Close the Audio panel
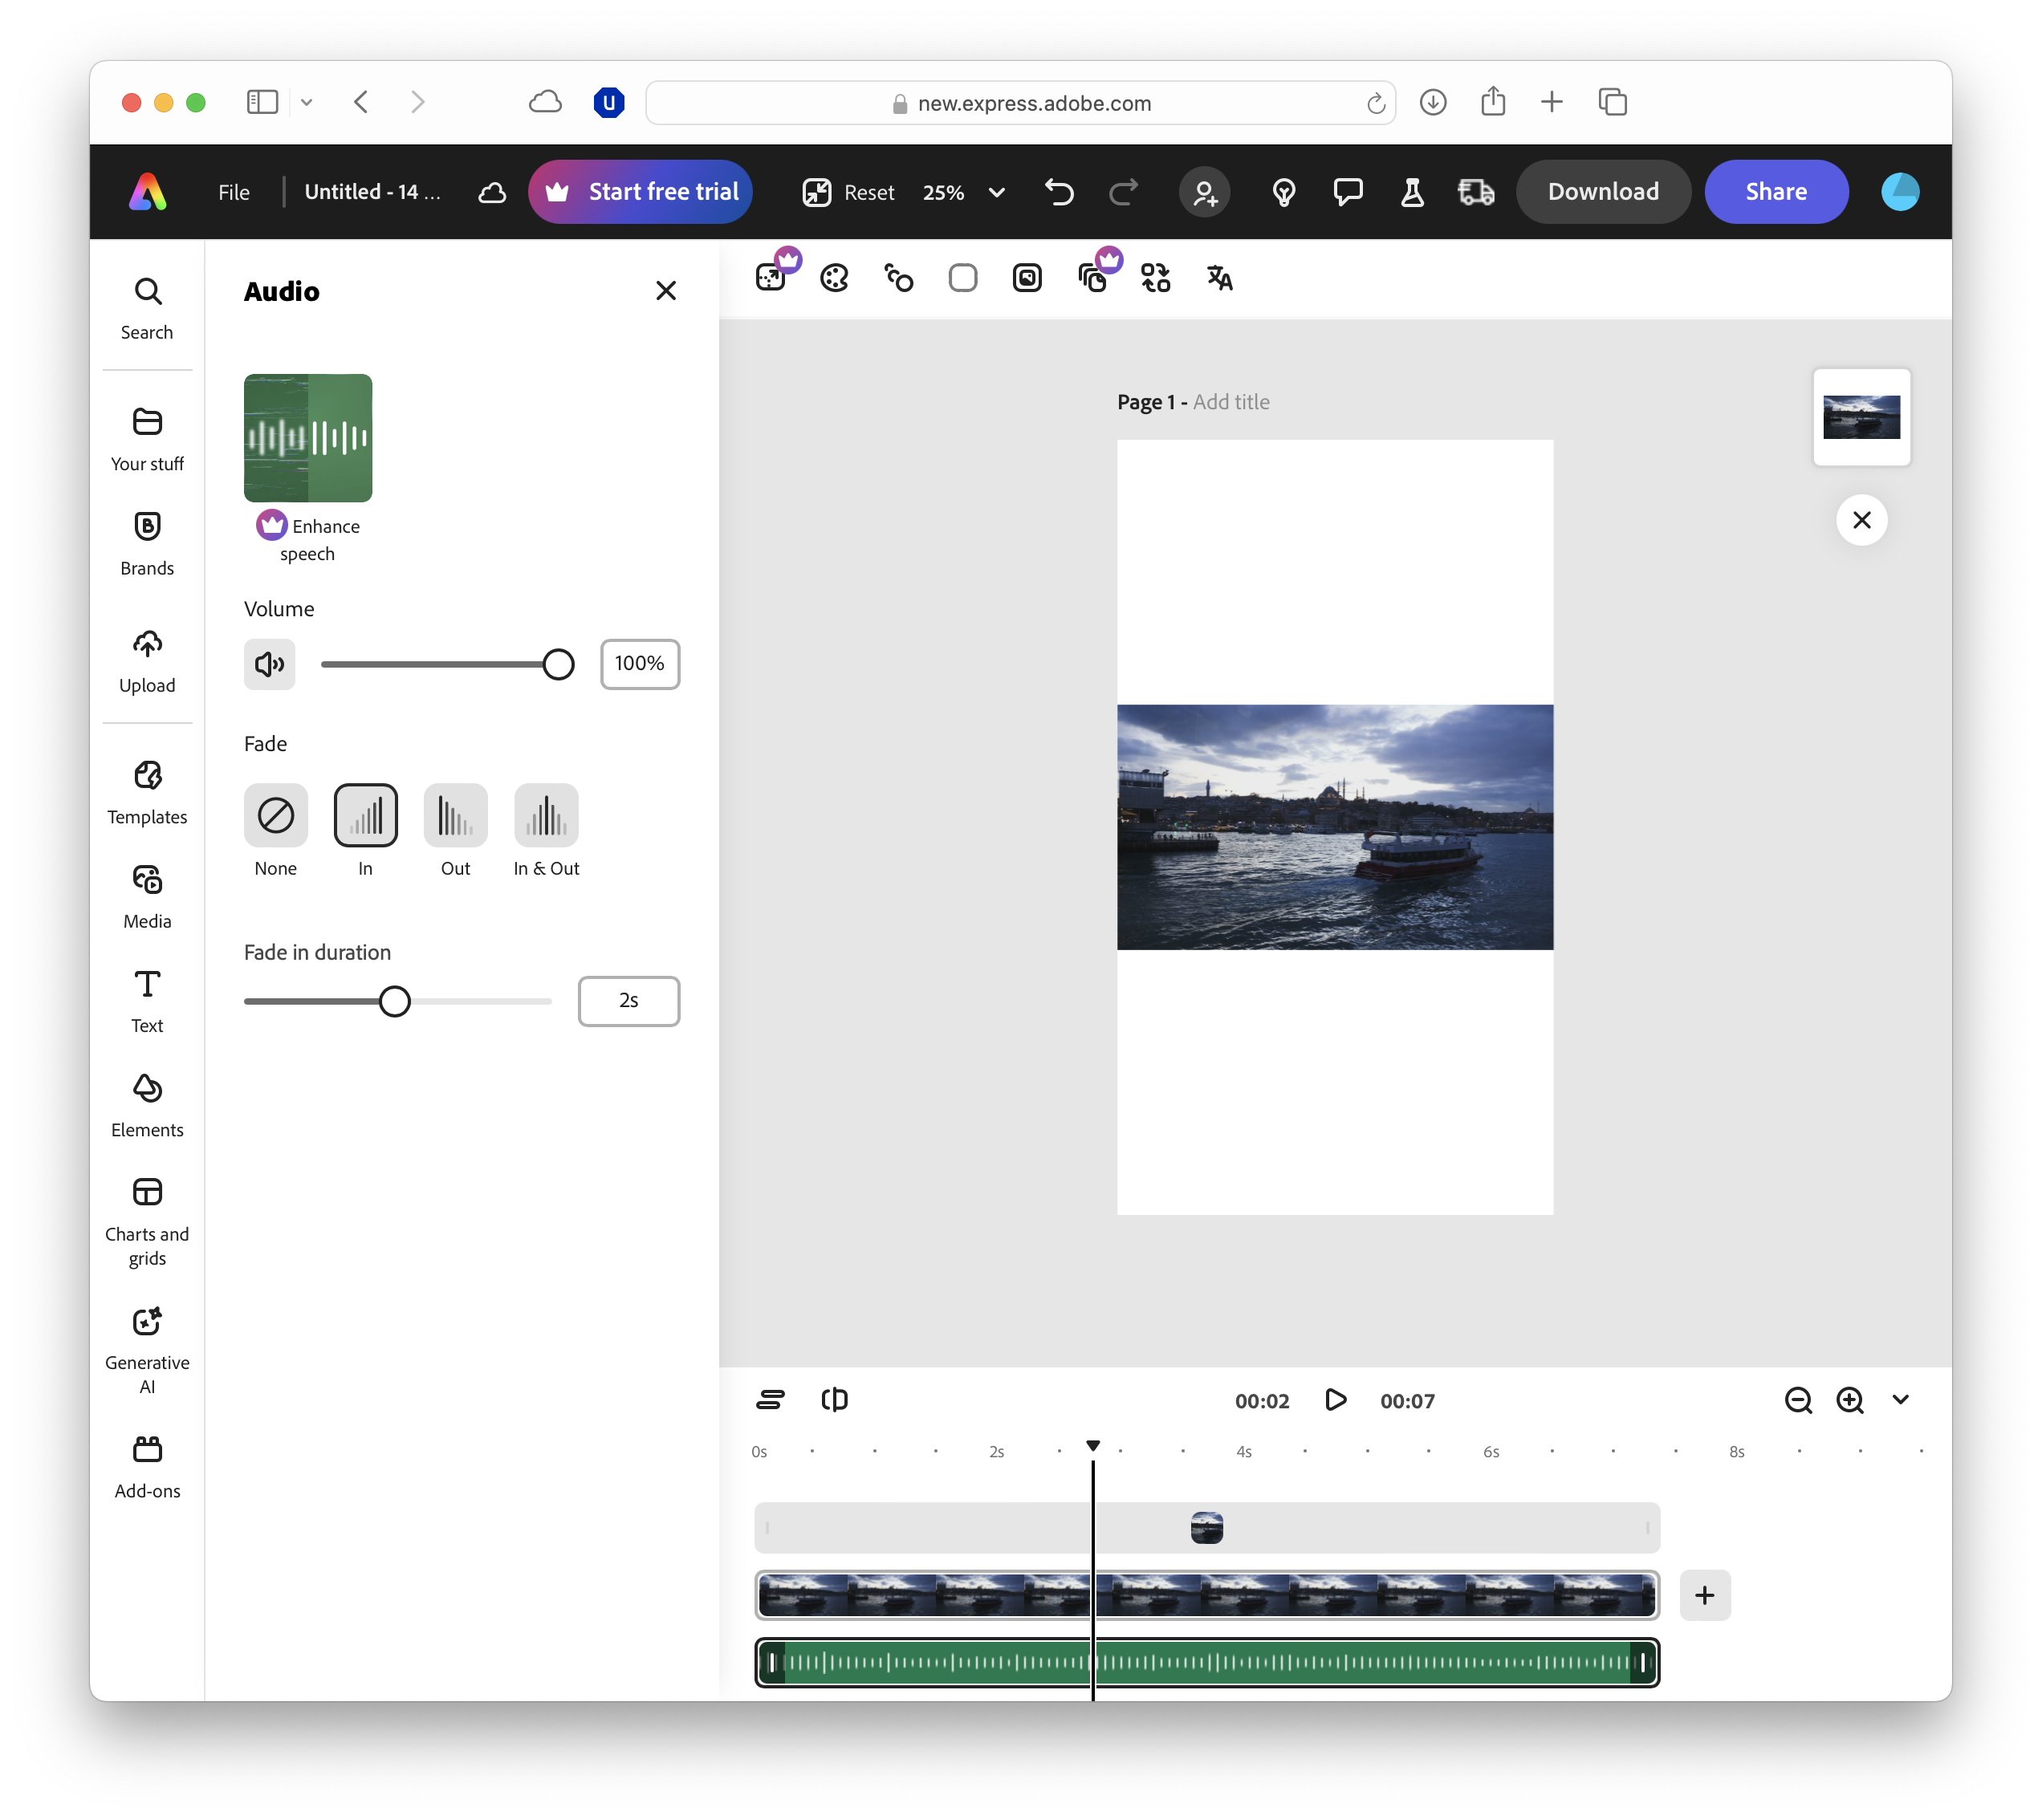2042x1820 pixels. 666,291
